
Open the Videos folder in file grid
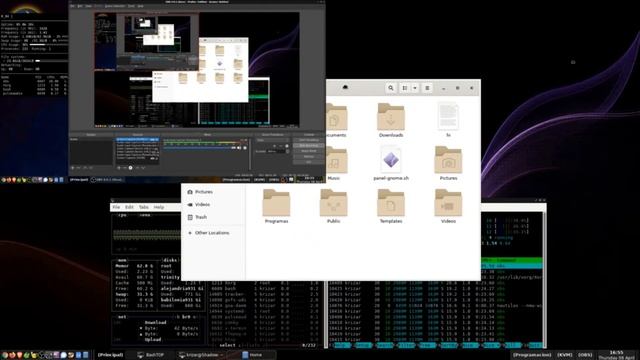point(448,206)
